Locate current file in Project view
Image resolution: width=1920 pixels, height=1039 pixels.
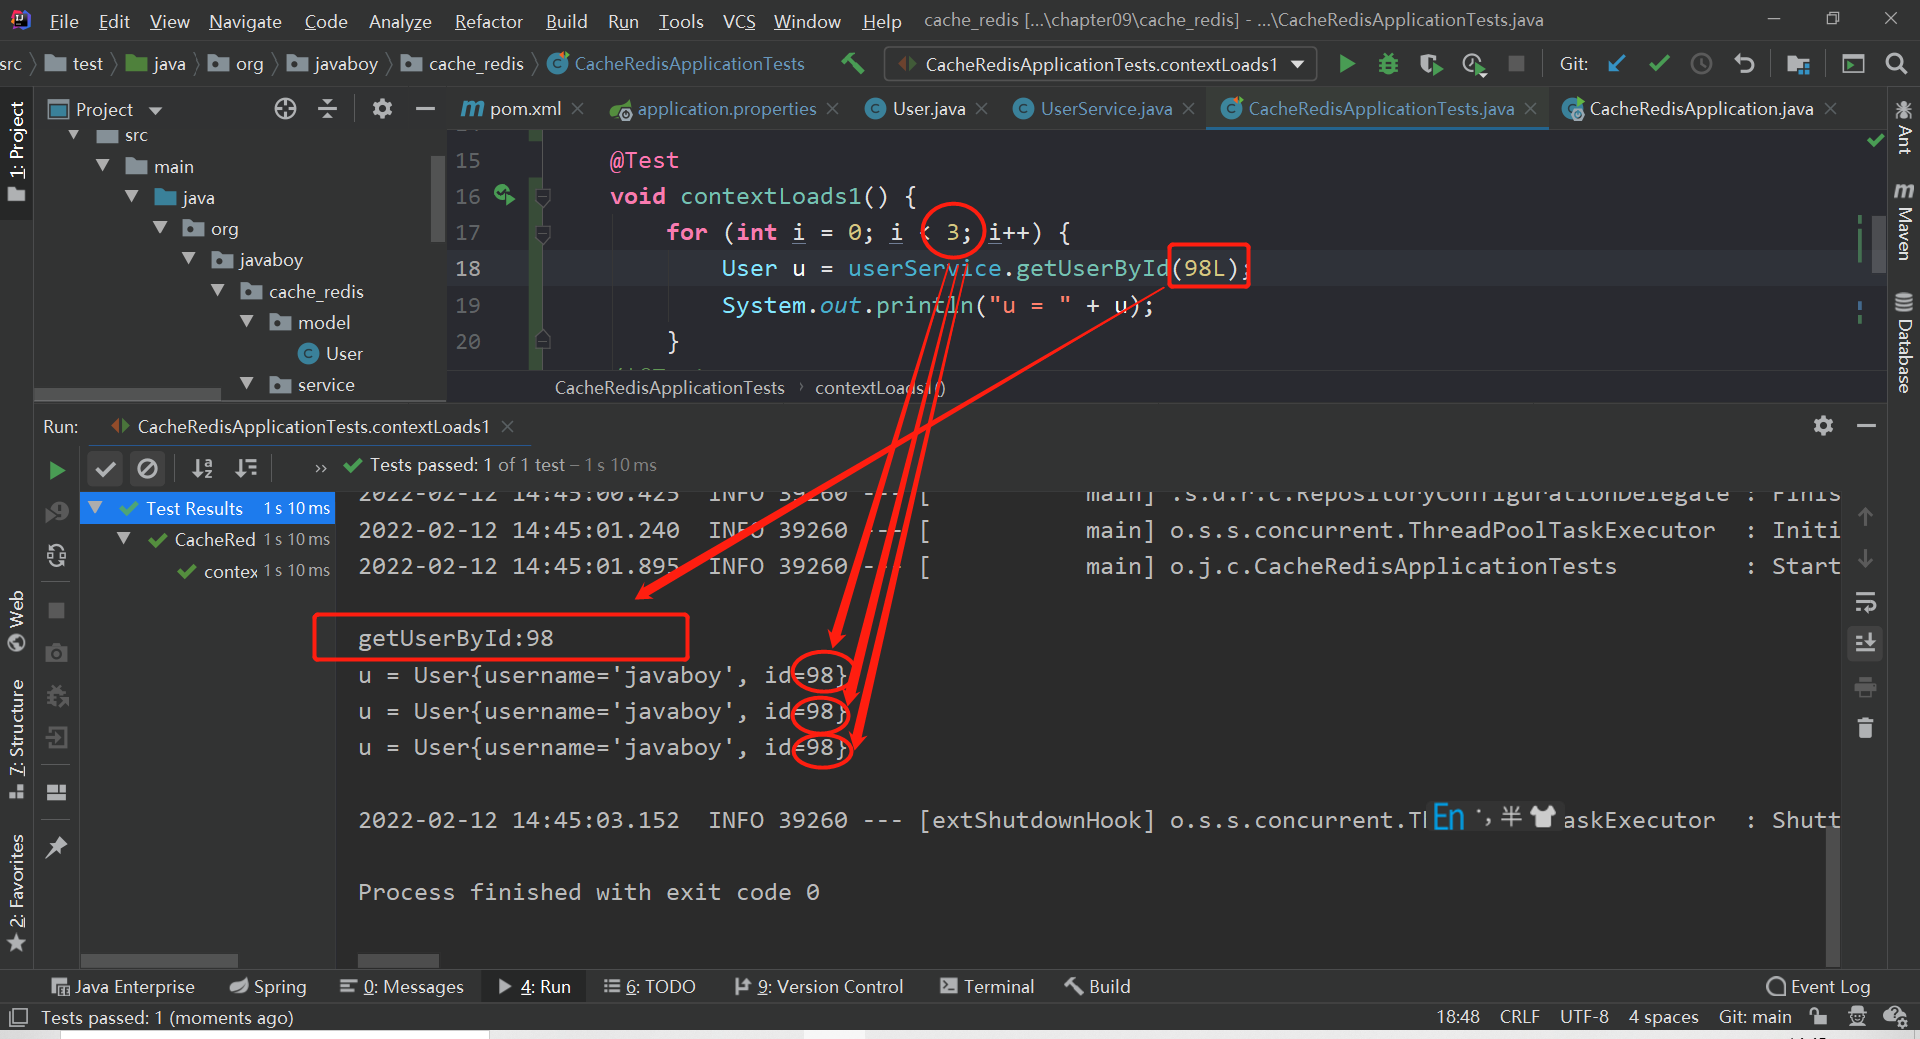tap(285, 108)
